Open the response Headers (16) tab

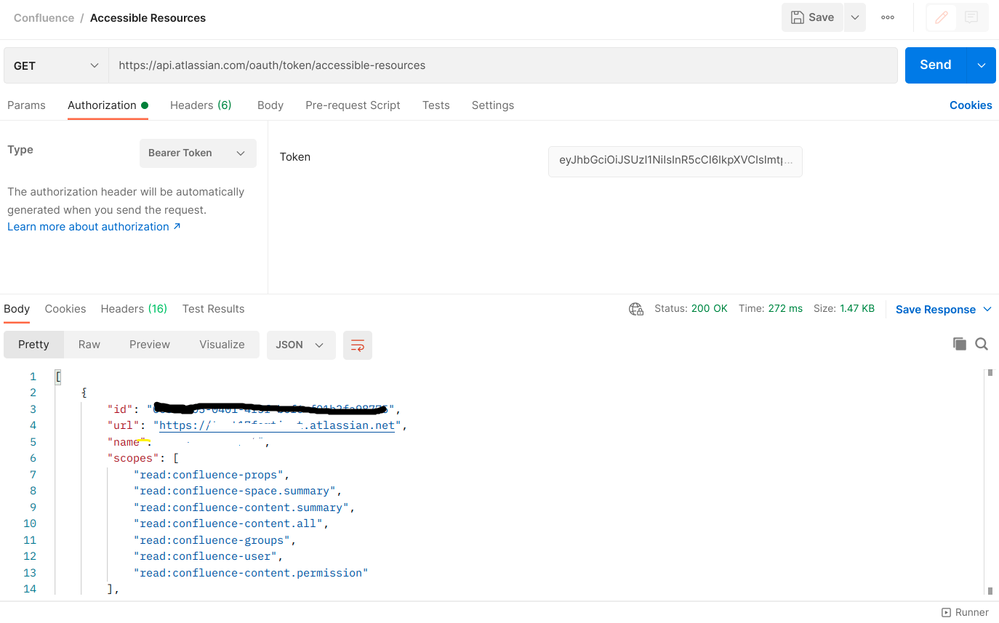coord(134,309)
